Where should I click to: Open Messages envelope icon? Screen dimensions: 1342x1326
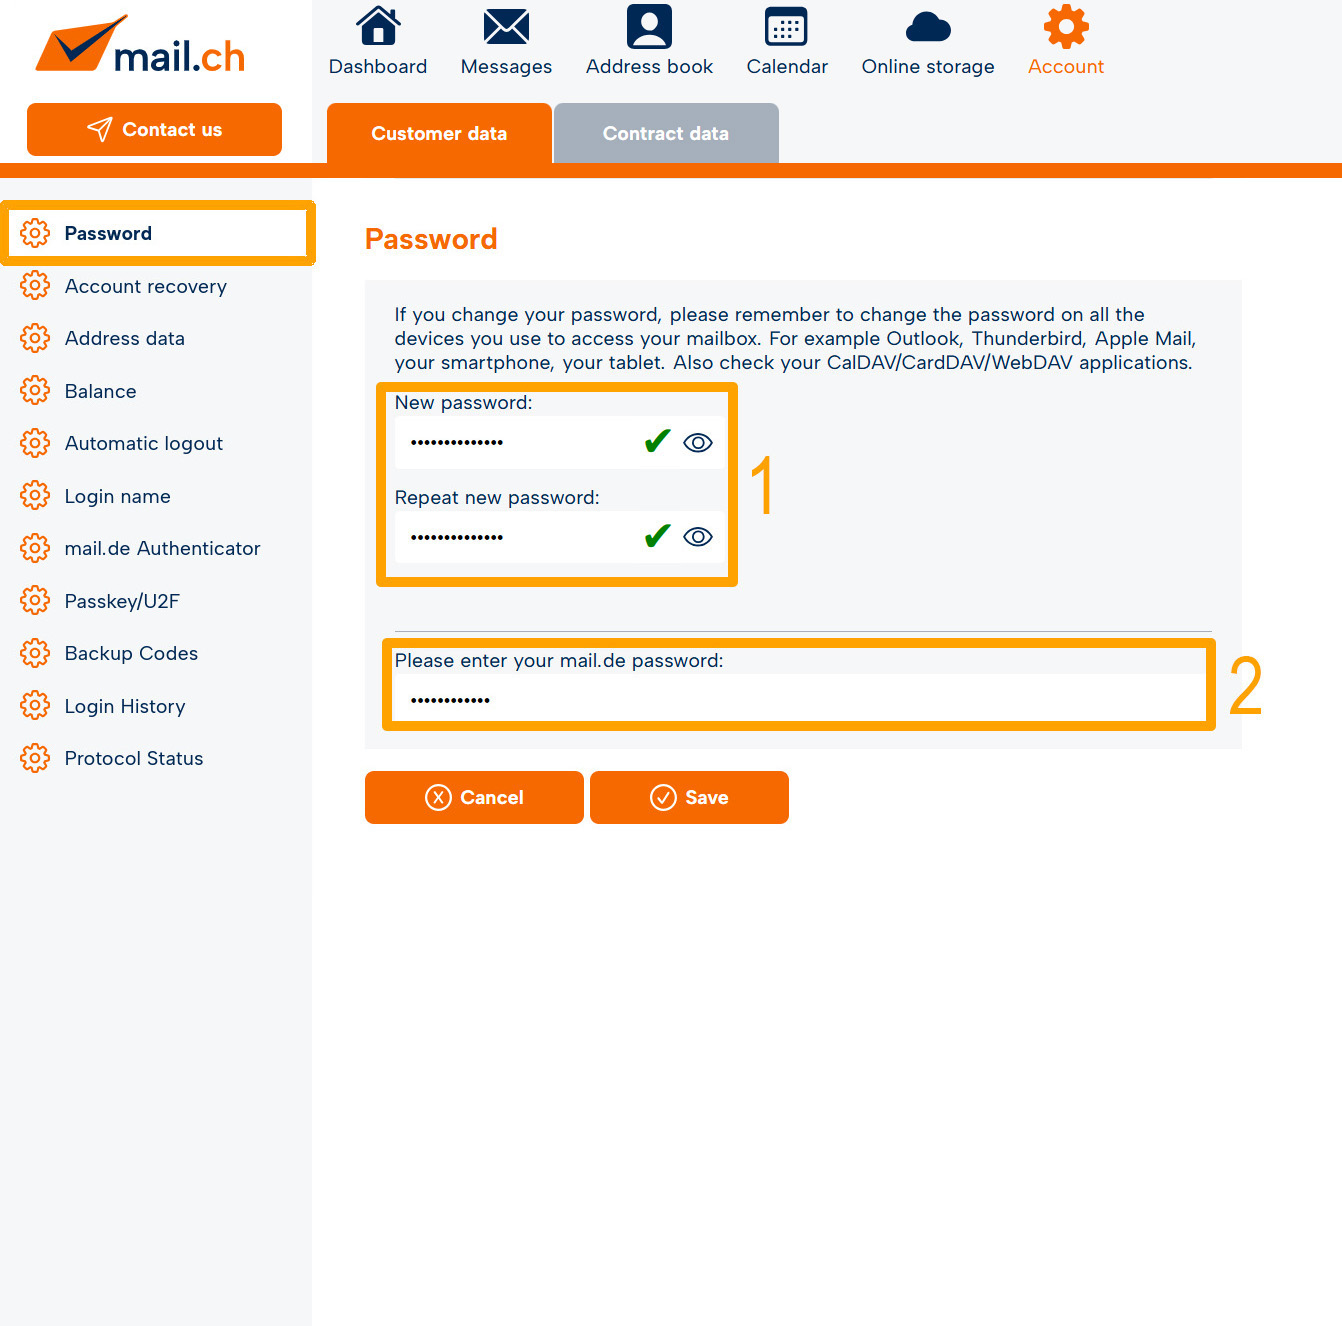tap(506, 27)
